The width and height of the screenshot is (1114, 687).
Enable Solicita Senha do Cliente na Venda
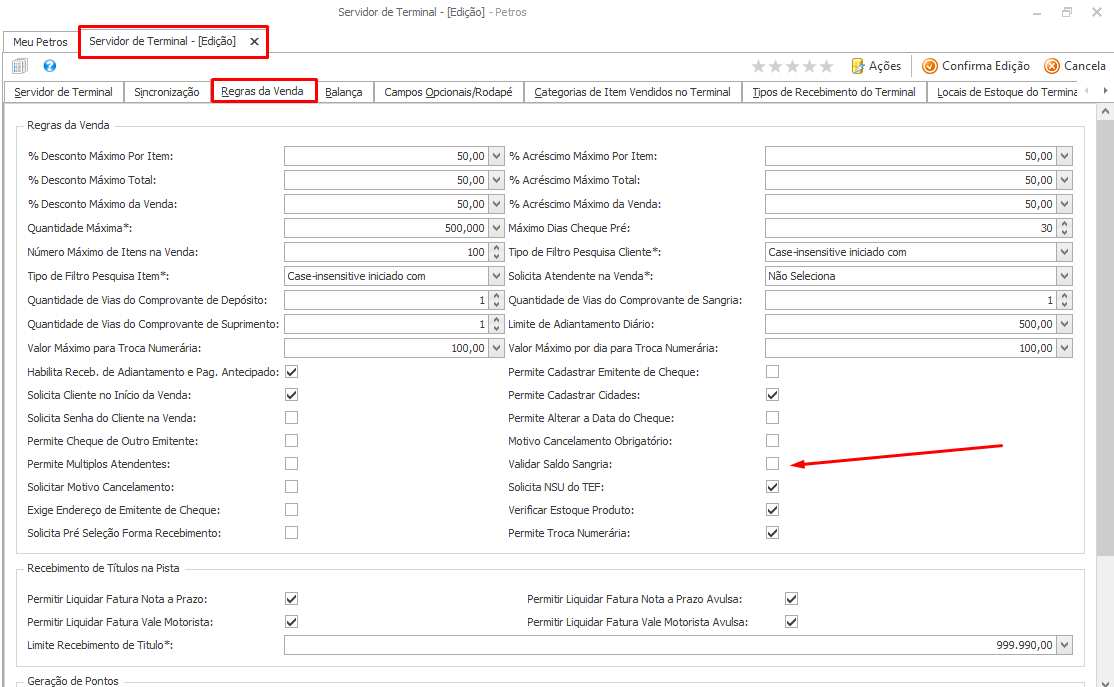point(291,418)
